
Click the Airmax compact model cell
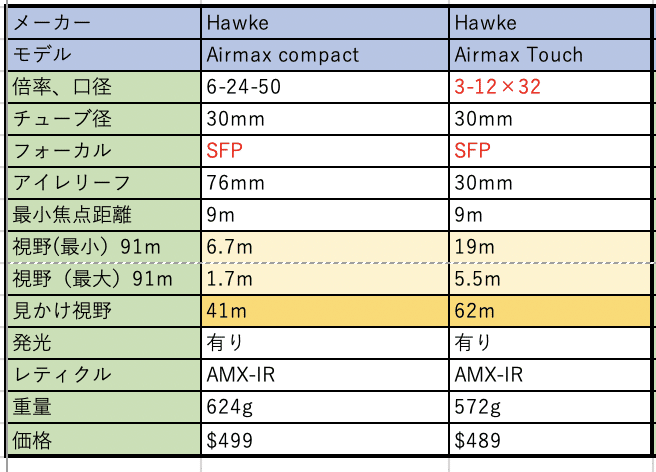click(324, 53)
